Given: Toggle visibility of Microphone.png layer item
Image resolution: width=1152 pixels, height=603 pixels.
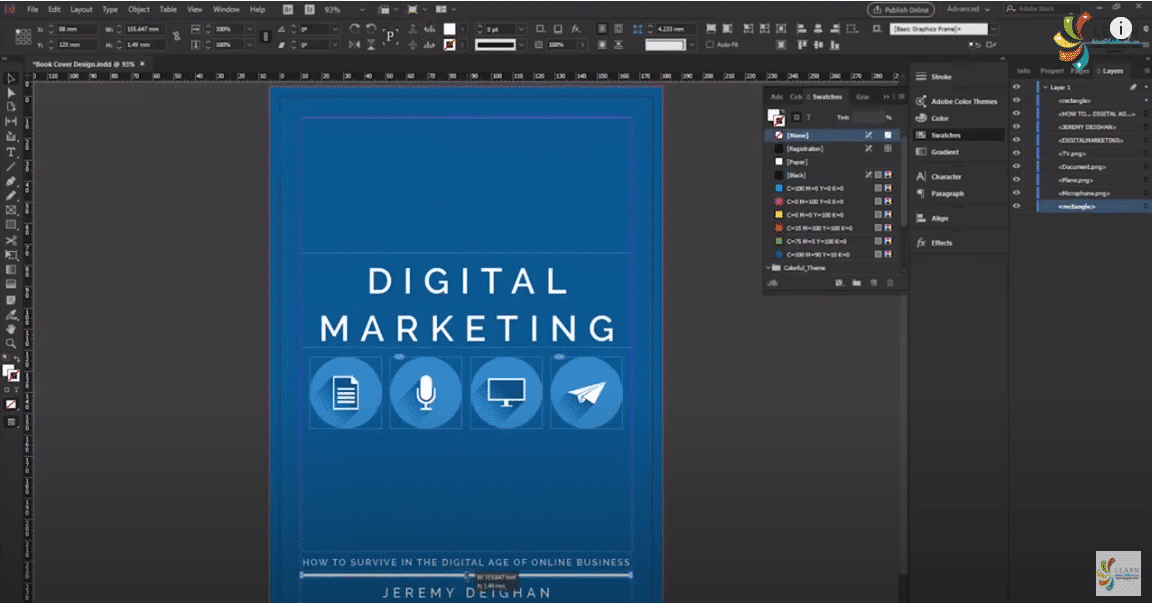Looking at the screenshot, I should tap(1017, 193).
